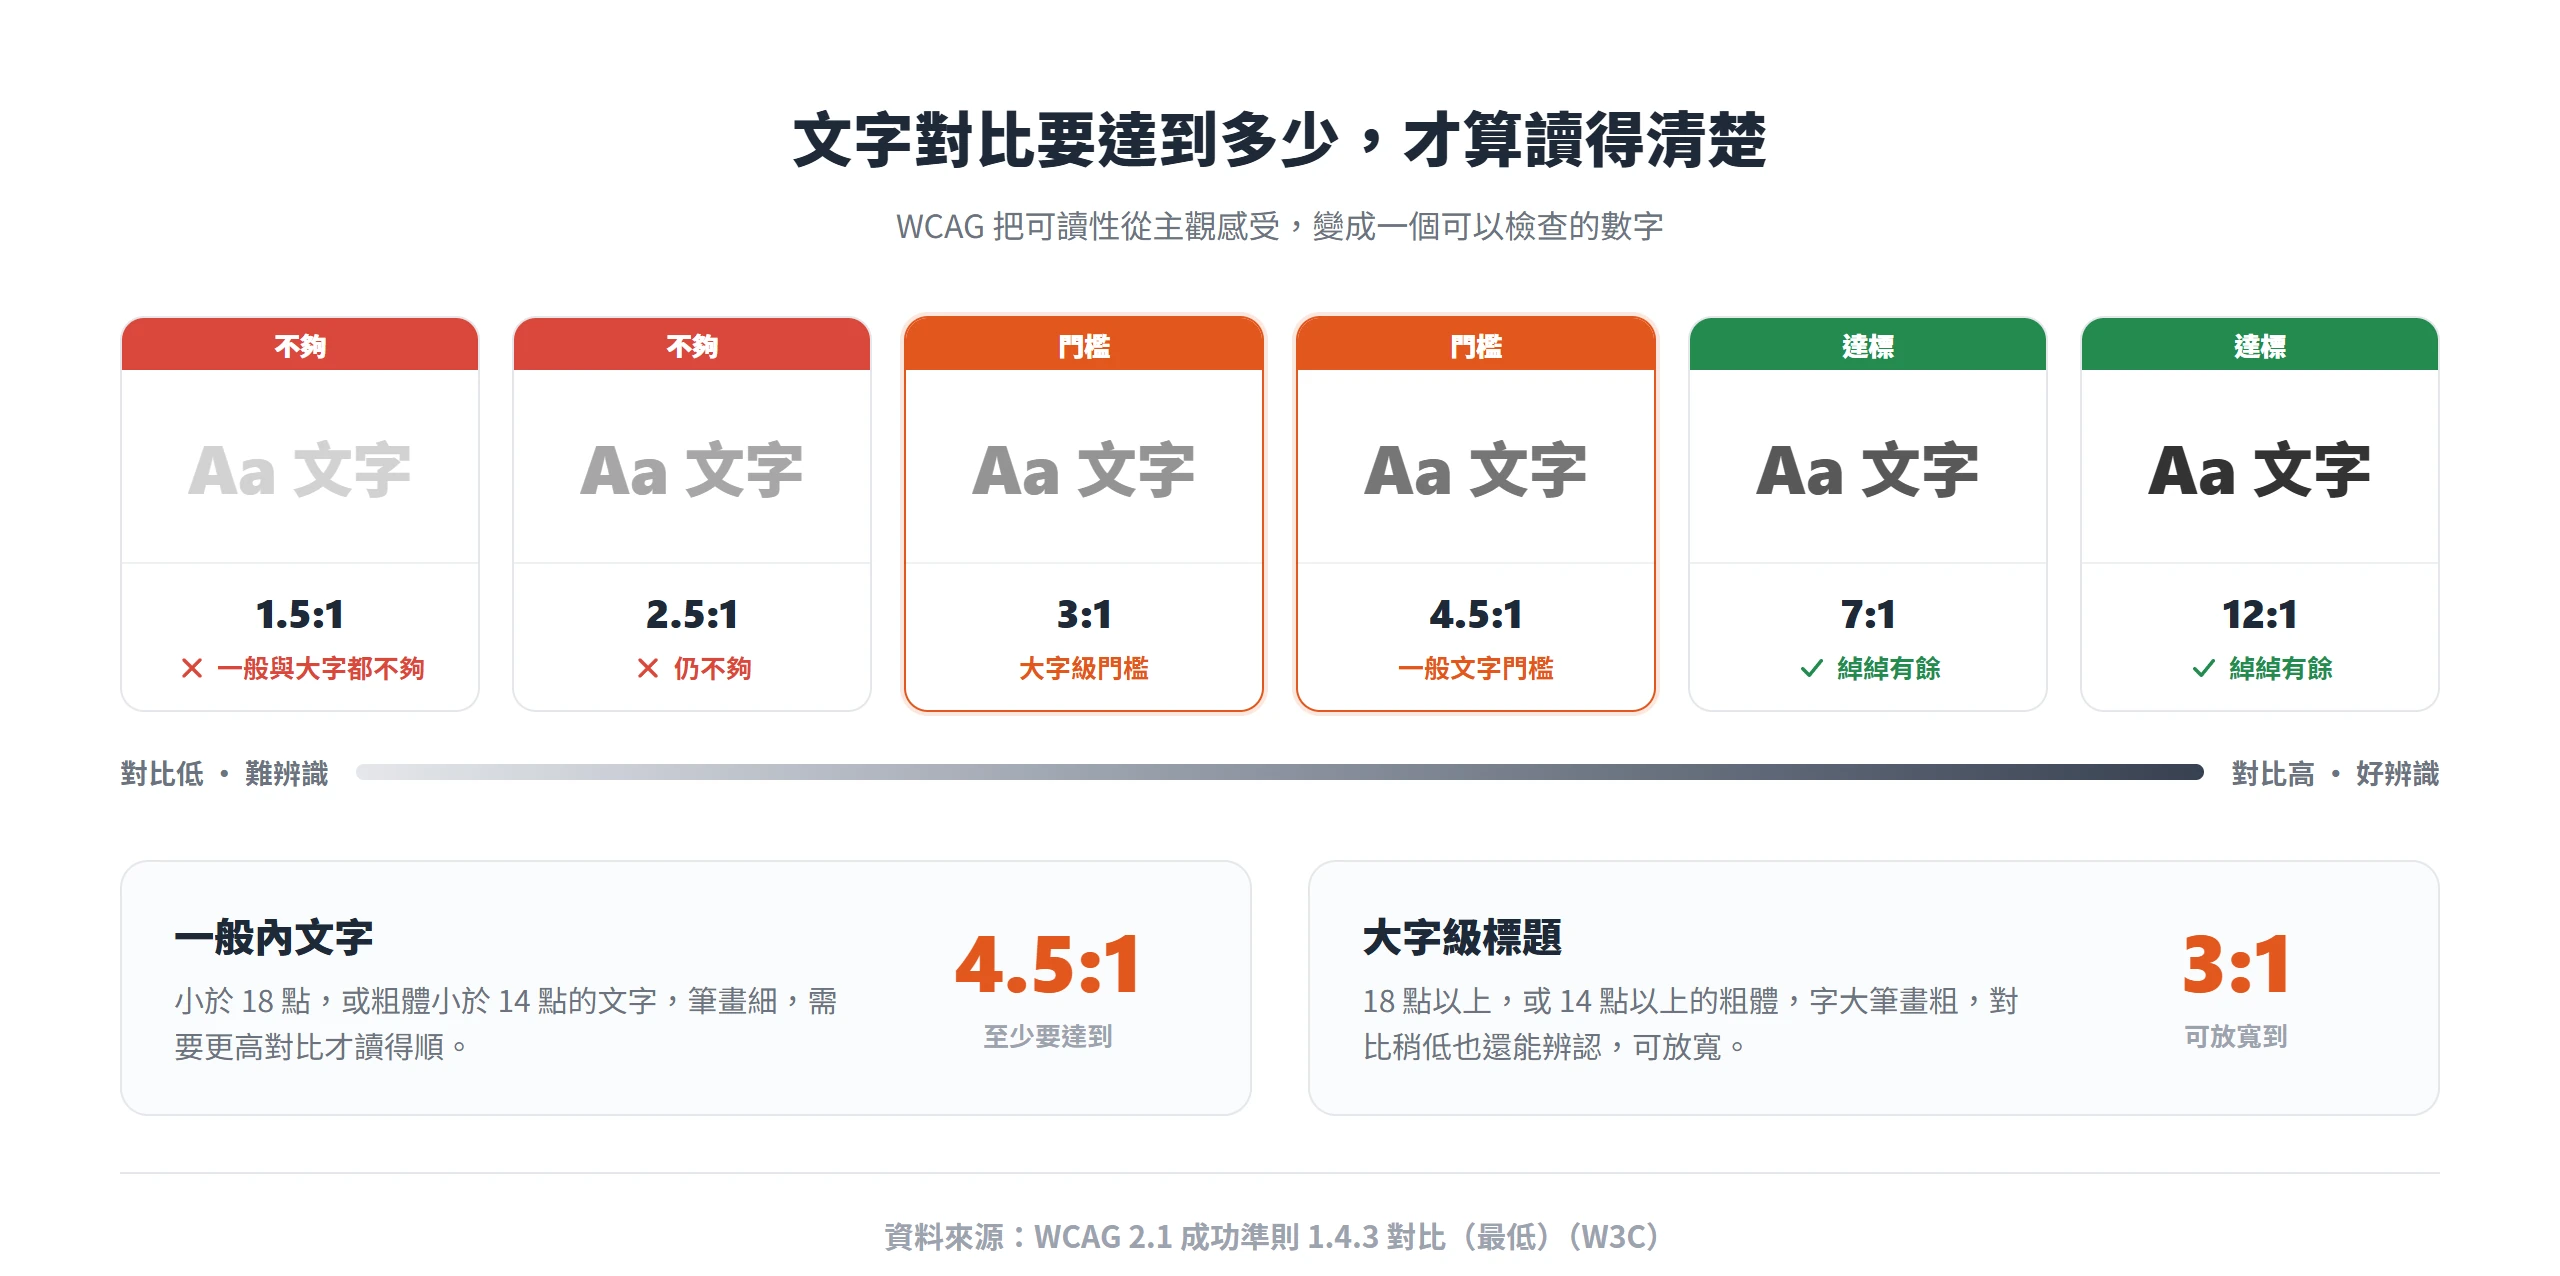Click the 小於 18 點 description paragraph
2560x1276 pixels.
coord(506,1023)
